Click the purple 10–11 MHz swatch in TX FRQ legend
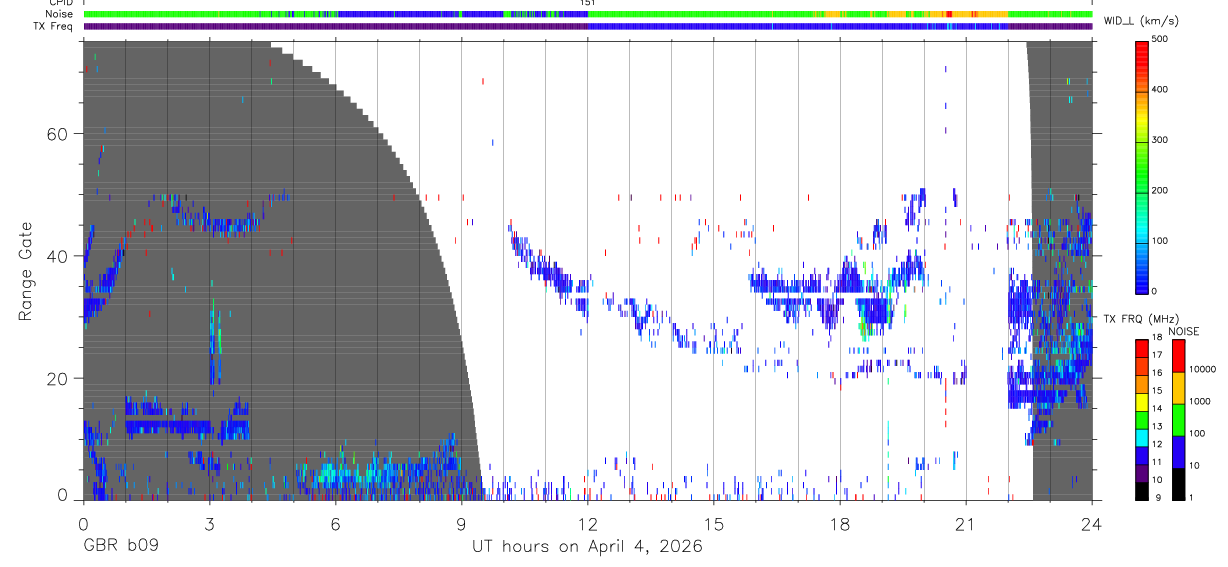 click(1143, 473)
